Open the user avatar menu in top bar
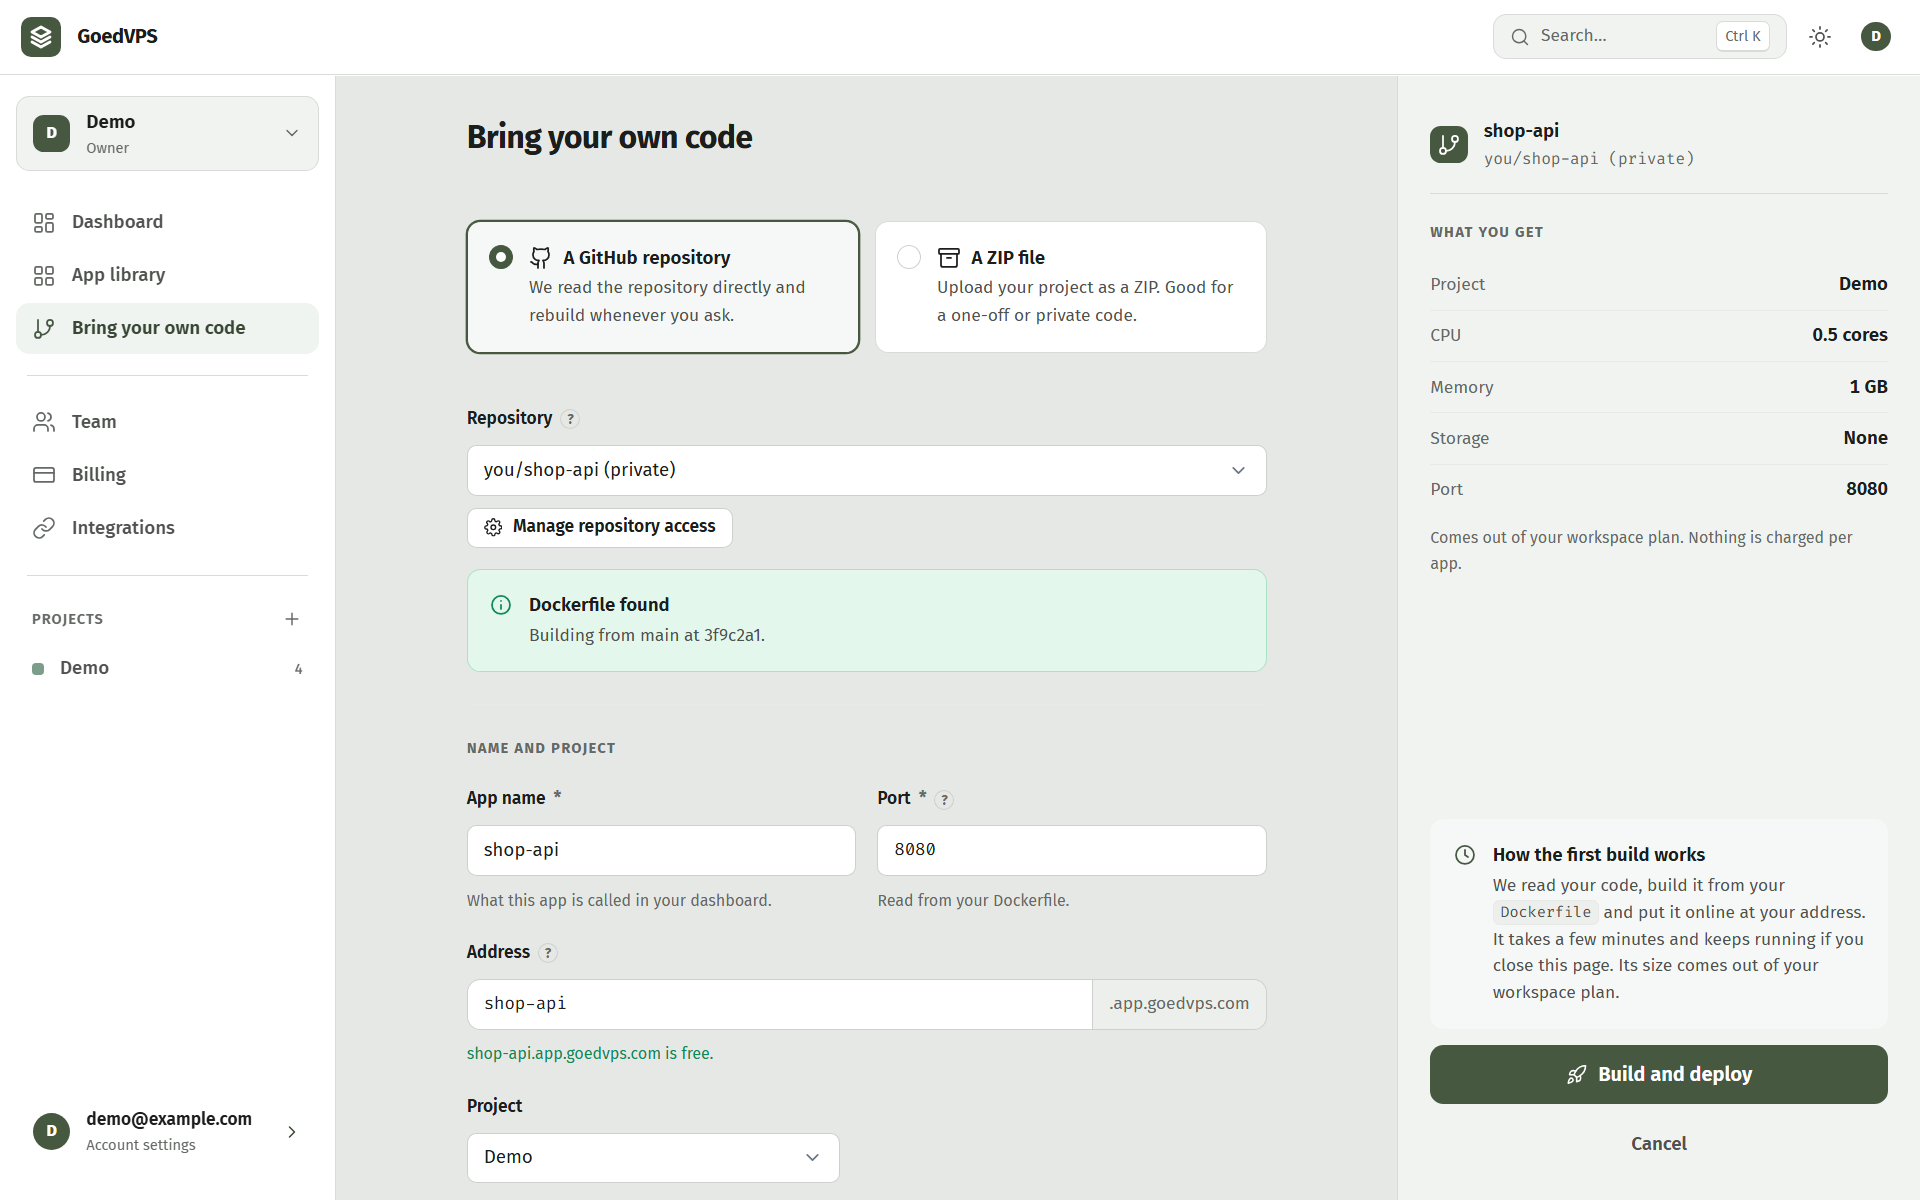The height and width of the screenshot is (1200, 1920). (1876, 37)
